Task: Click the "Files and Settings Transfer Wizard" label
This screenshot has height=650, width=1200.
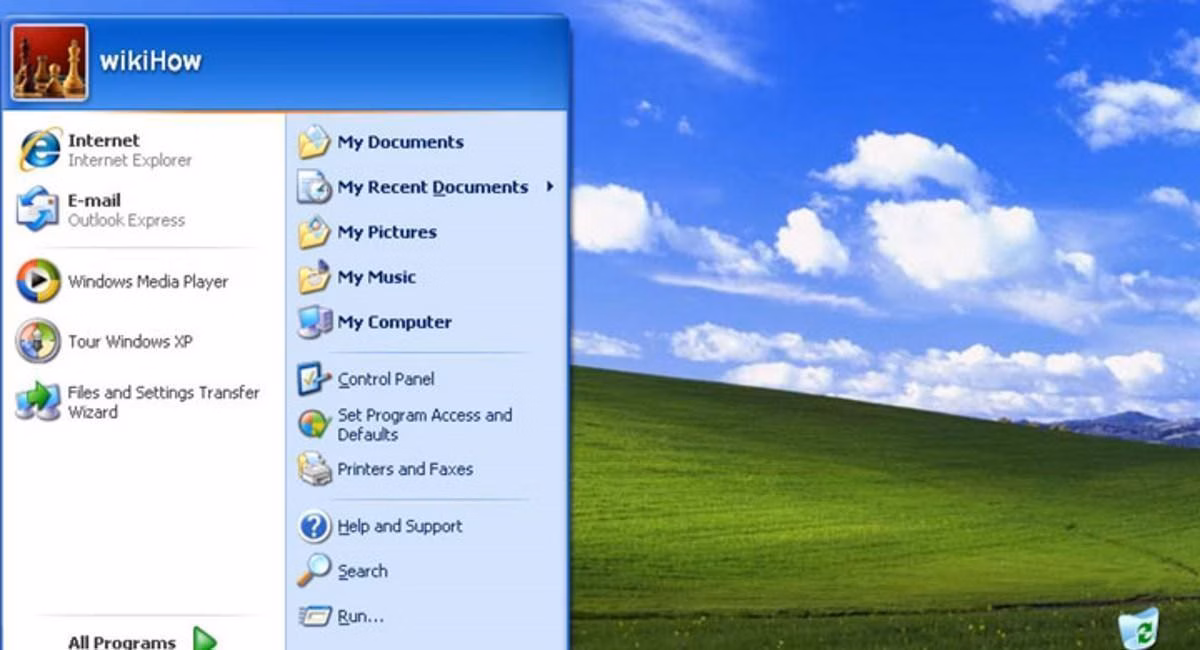Action: [x=164, y=402]
